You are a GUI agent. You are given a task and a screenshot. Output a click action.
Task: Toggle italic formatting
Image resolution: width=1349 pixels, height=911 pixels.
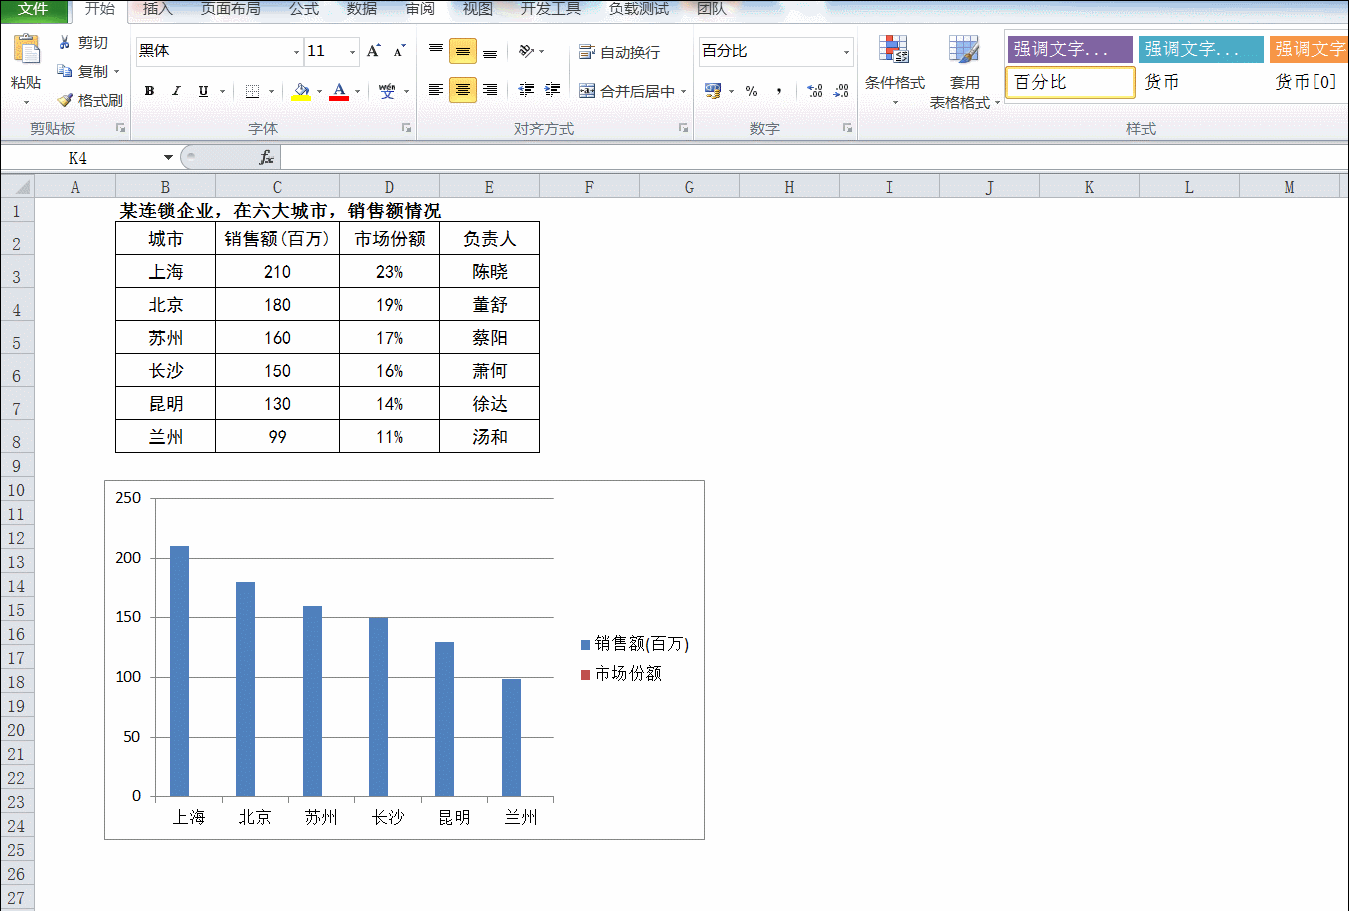(176, 91)
